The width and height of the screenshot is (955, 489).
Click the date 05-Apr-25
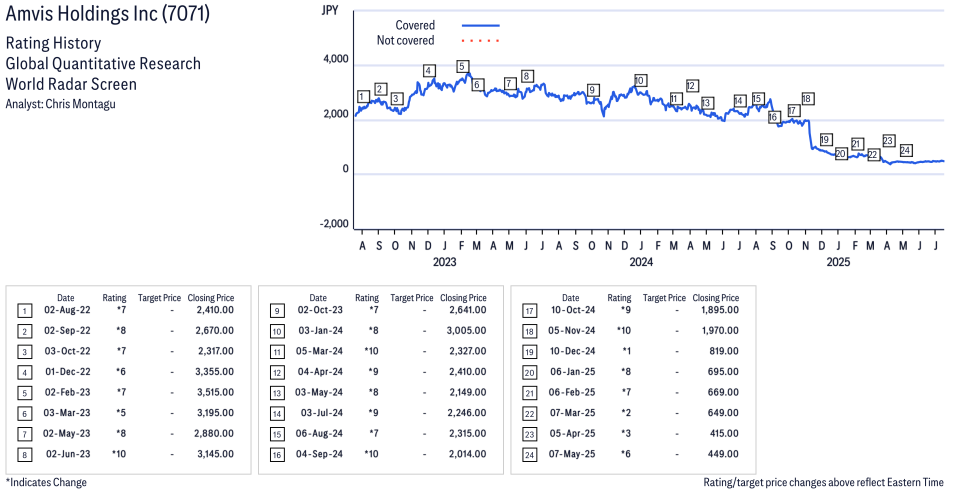pyautogui.click(x=573, y=434)
